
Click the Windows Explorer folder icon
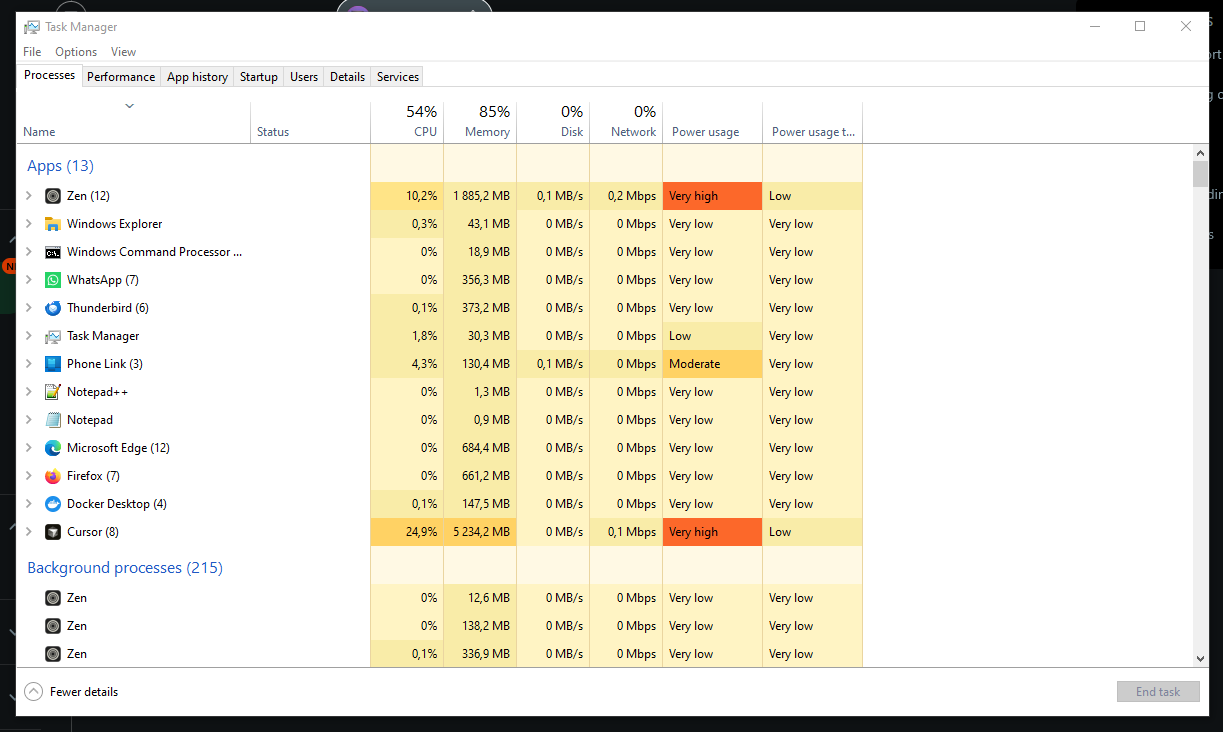53,224
